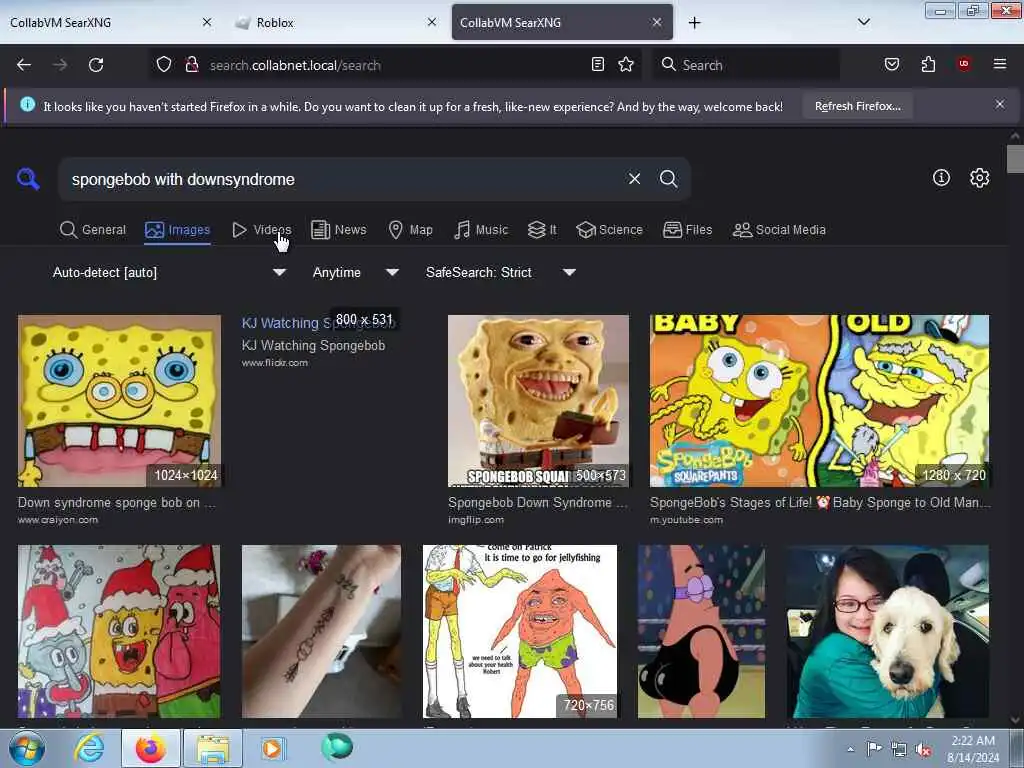
Task: Open the 1024×1024 craiyon sponge image
Action: [120, 401]
